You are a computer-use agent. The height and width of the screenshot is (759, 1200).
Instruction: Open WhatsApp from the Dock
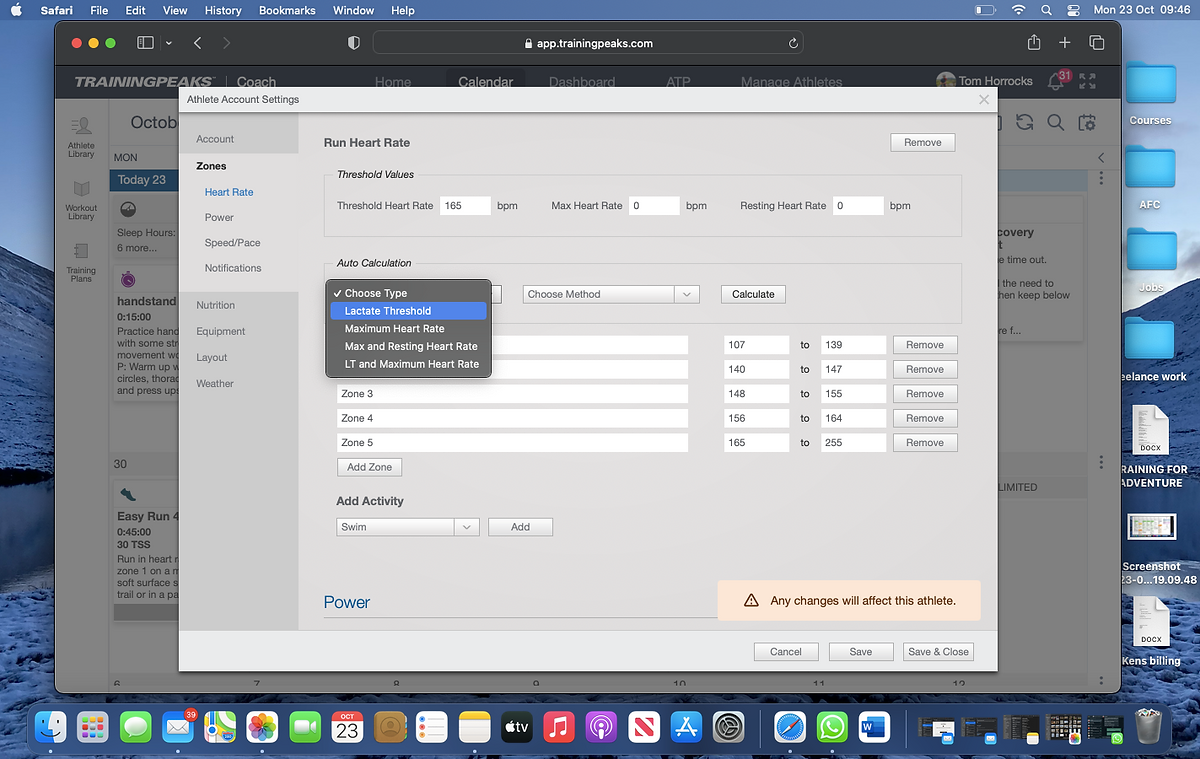[x=831, y=727]
